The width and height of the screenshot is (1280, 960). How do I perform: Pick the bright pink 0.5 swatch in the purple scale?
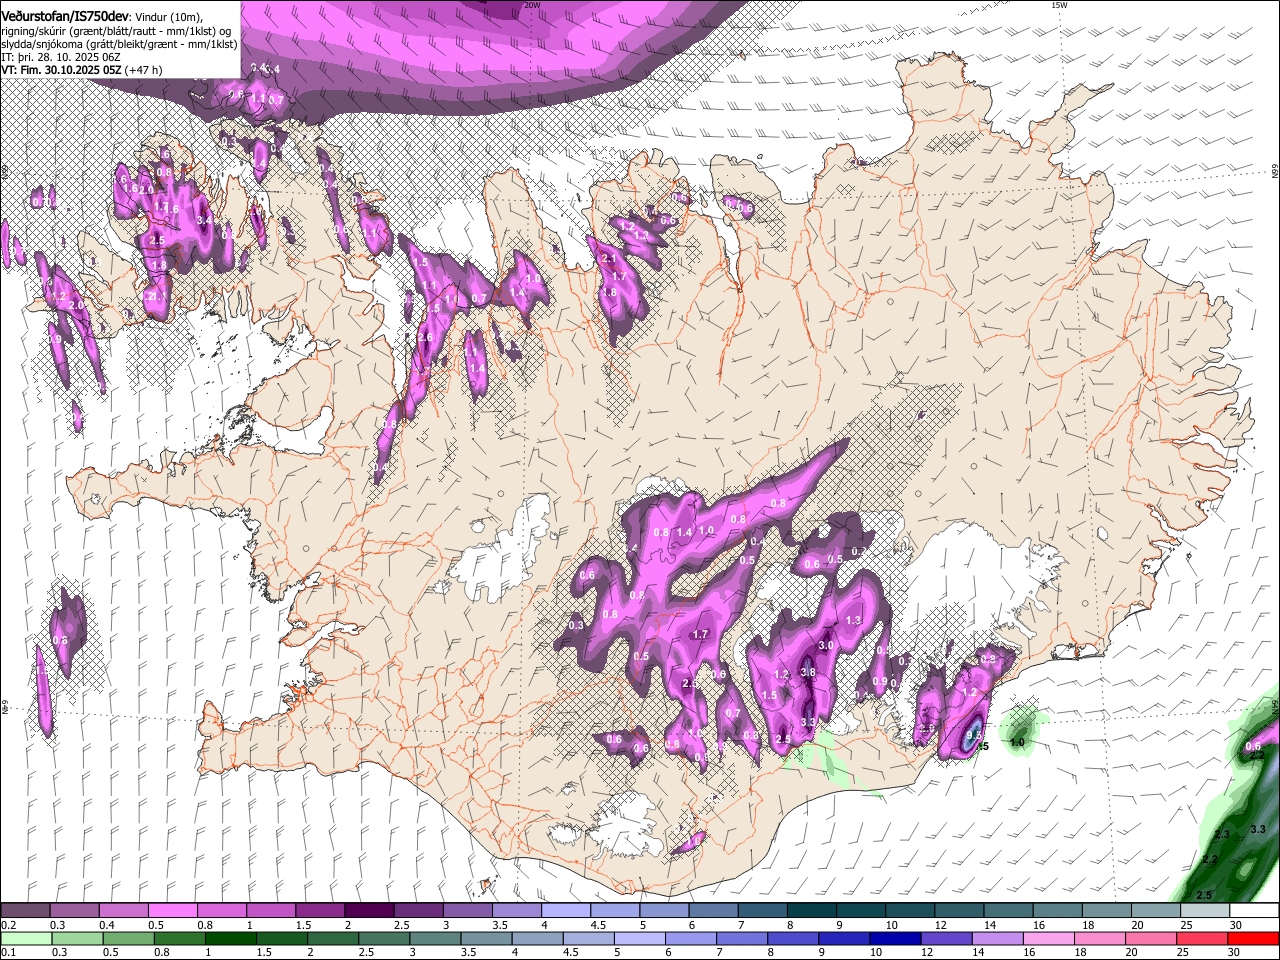click(172, 910)
